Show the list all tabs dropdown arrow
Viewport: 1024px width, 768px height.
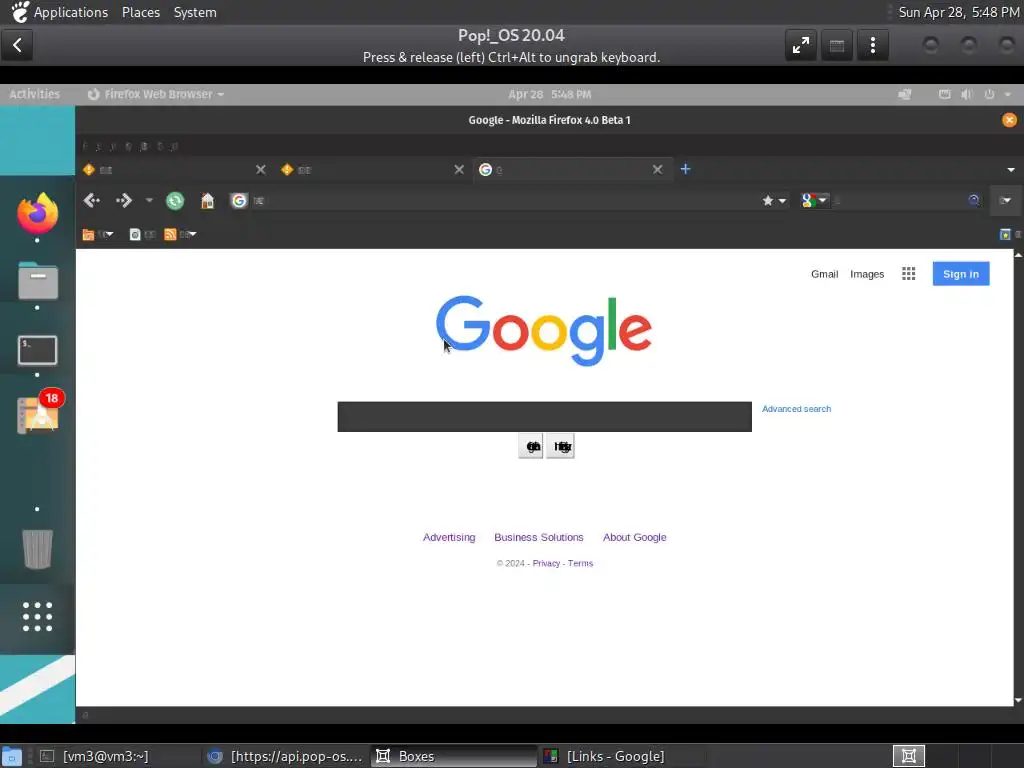(x=1010, y=170)
